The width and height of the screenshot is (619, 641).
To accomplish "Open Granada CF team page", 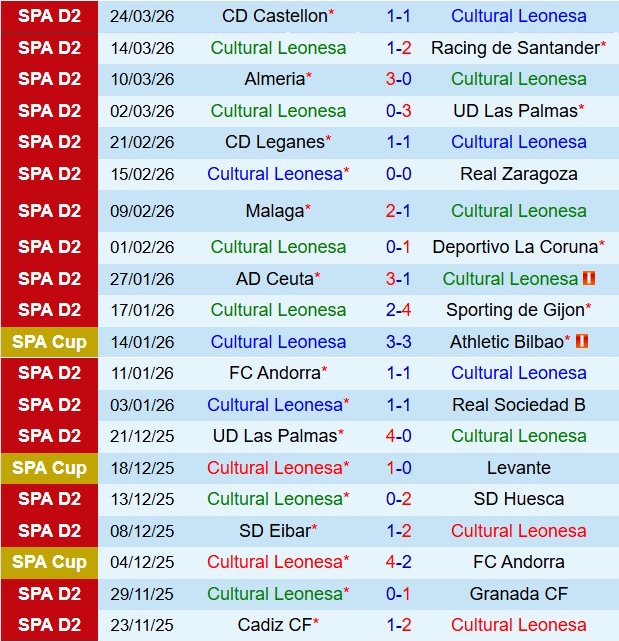I will pyautogui.click(x=518, y=594).
